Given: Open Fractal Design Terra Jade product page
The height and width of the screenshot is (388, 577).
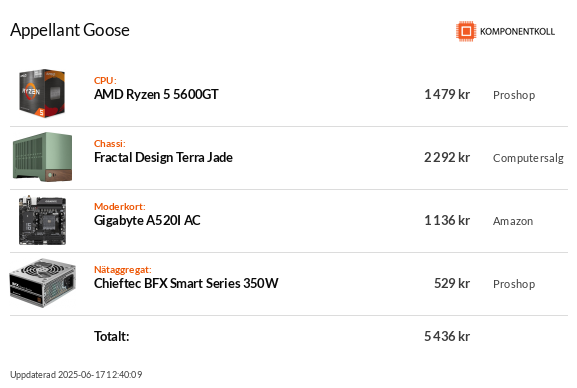Looking at the screenshot, I should 163,158.
